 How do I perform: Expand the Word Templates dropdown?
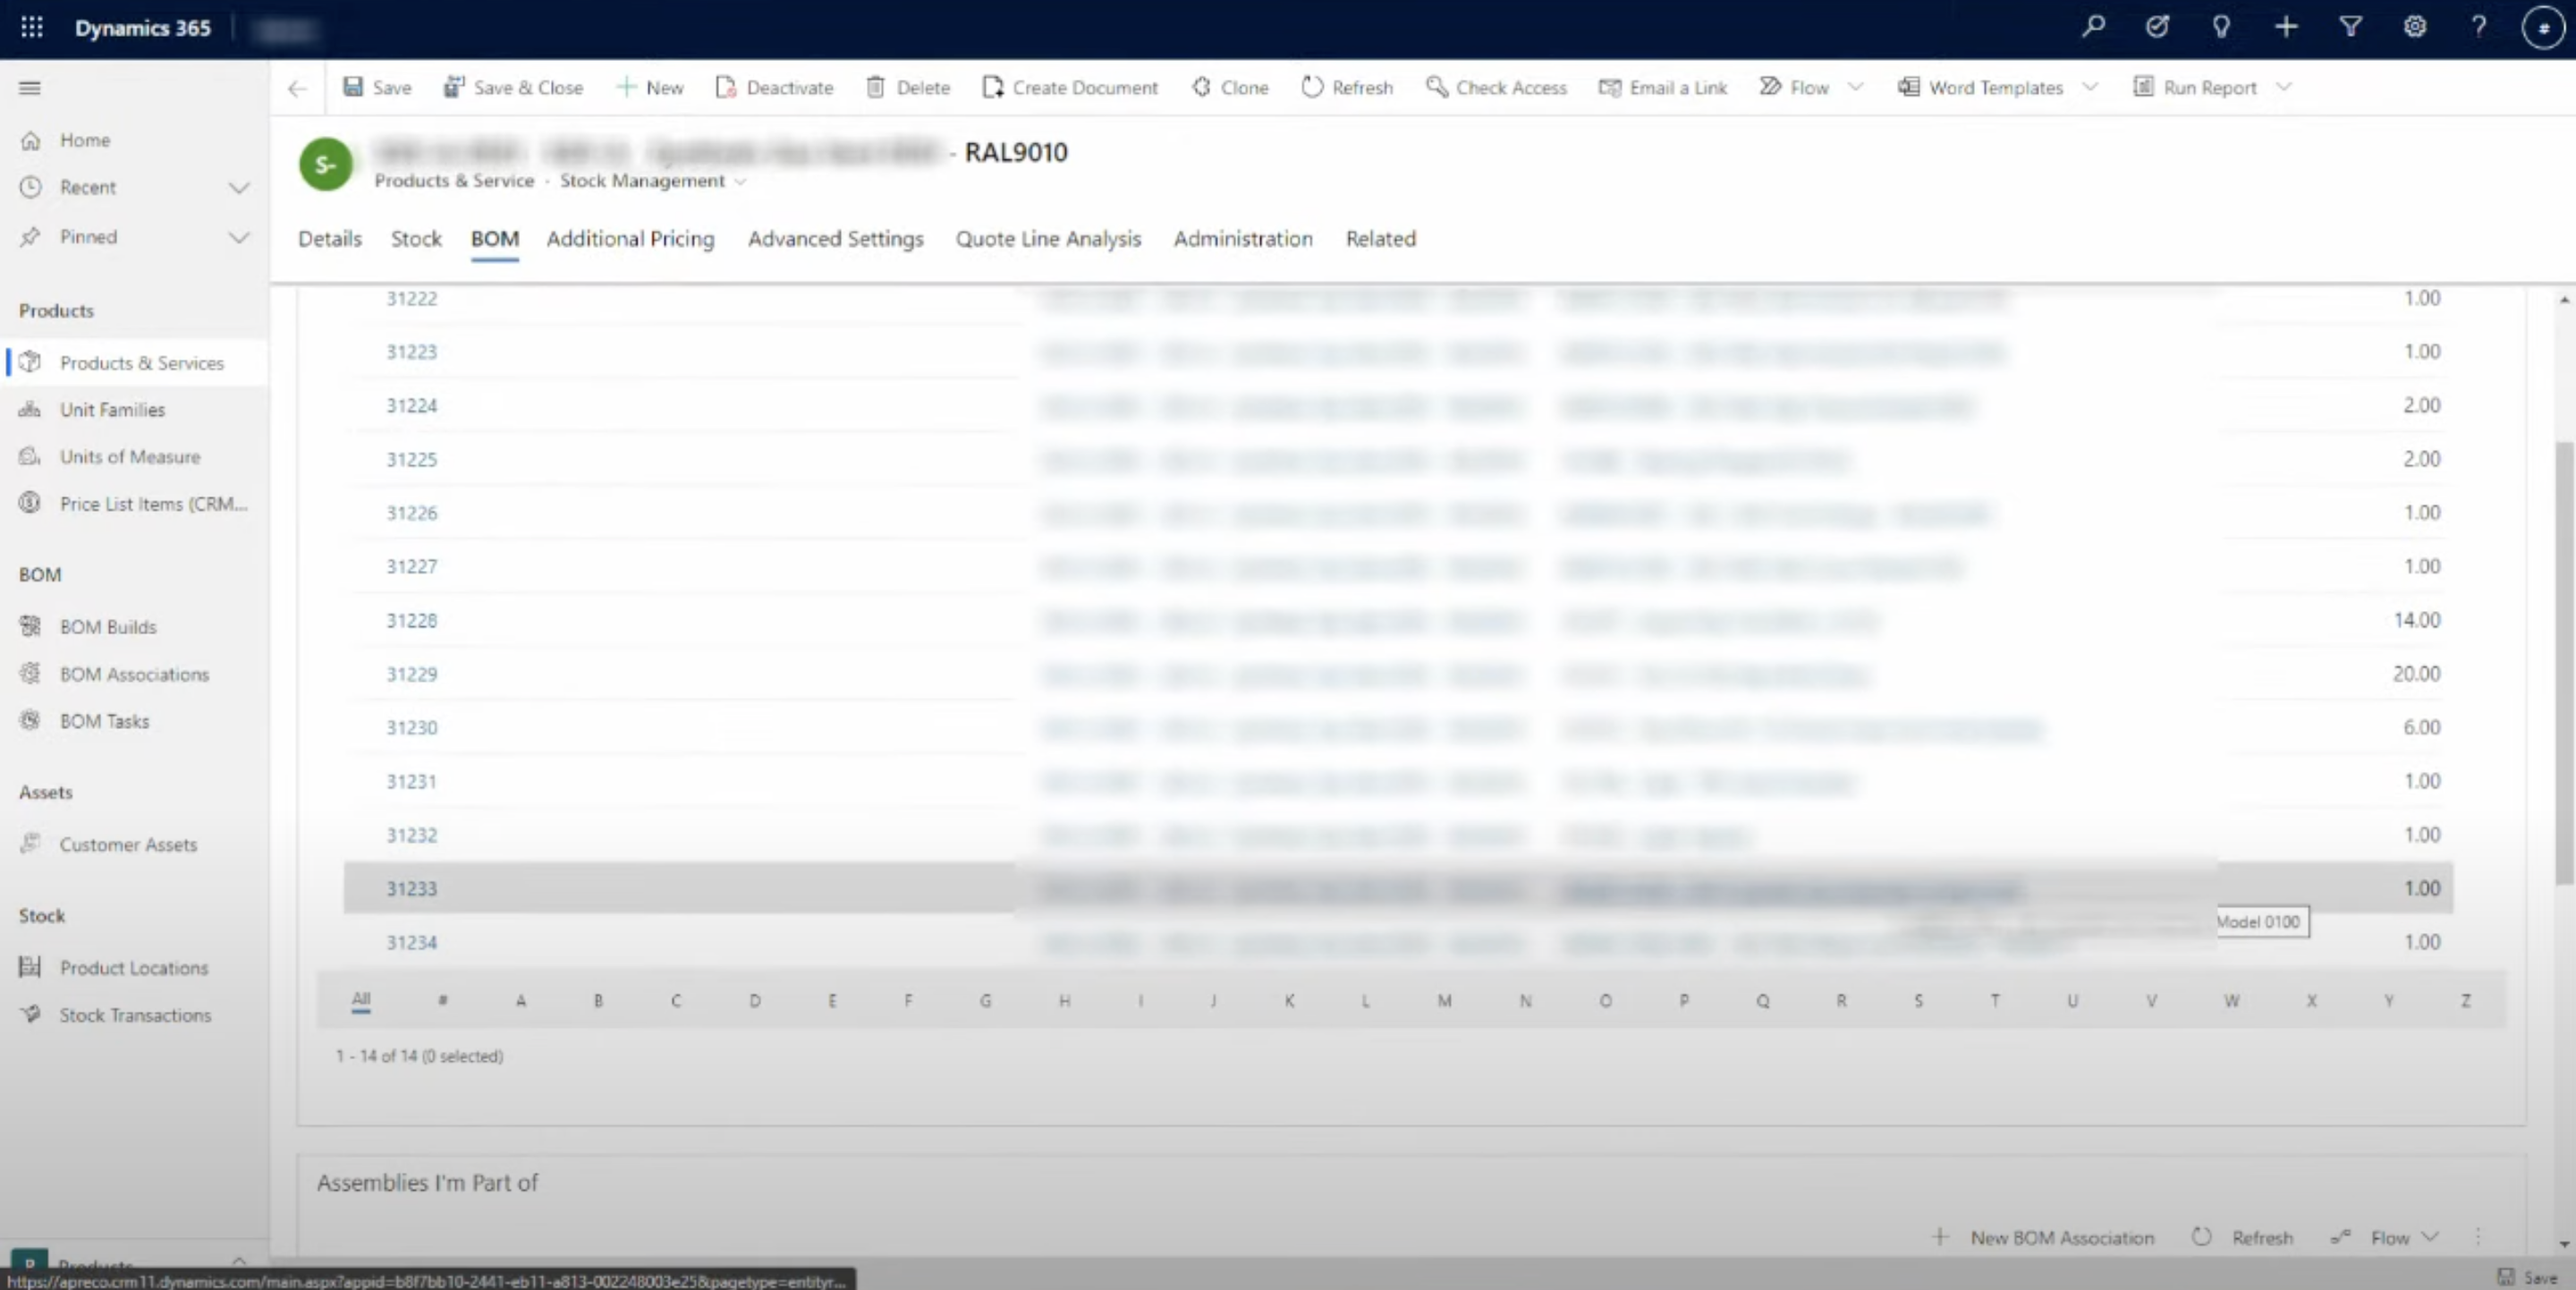[2090, 88]
